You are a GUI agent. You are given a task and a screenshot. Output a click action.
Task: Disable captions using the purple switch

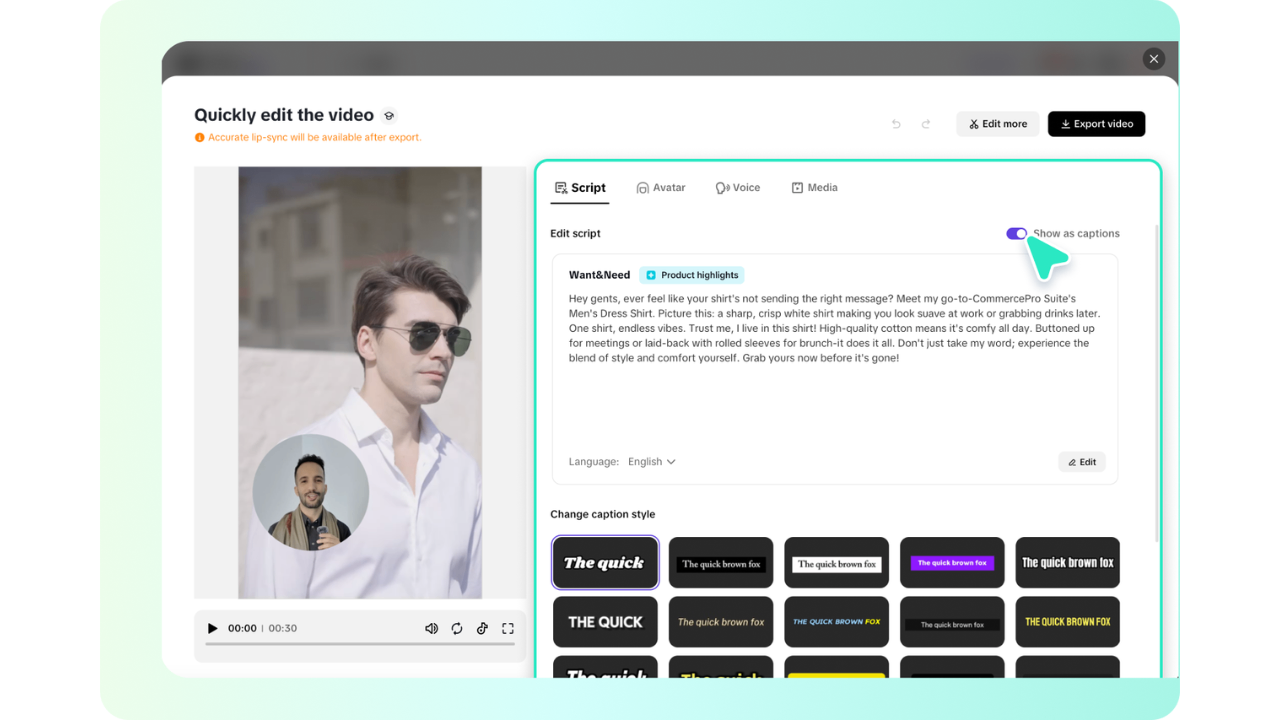(1016, 233)
